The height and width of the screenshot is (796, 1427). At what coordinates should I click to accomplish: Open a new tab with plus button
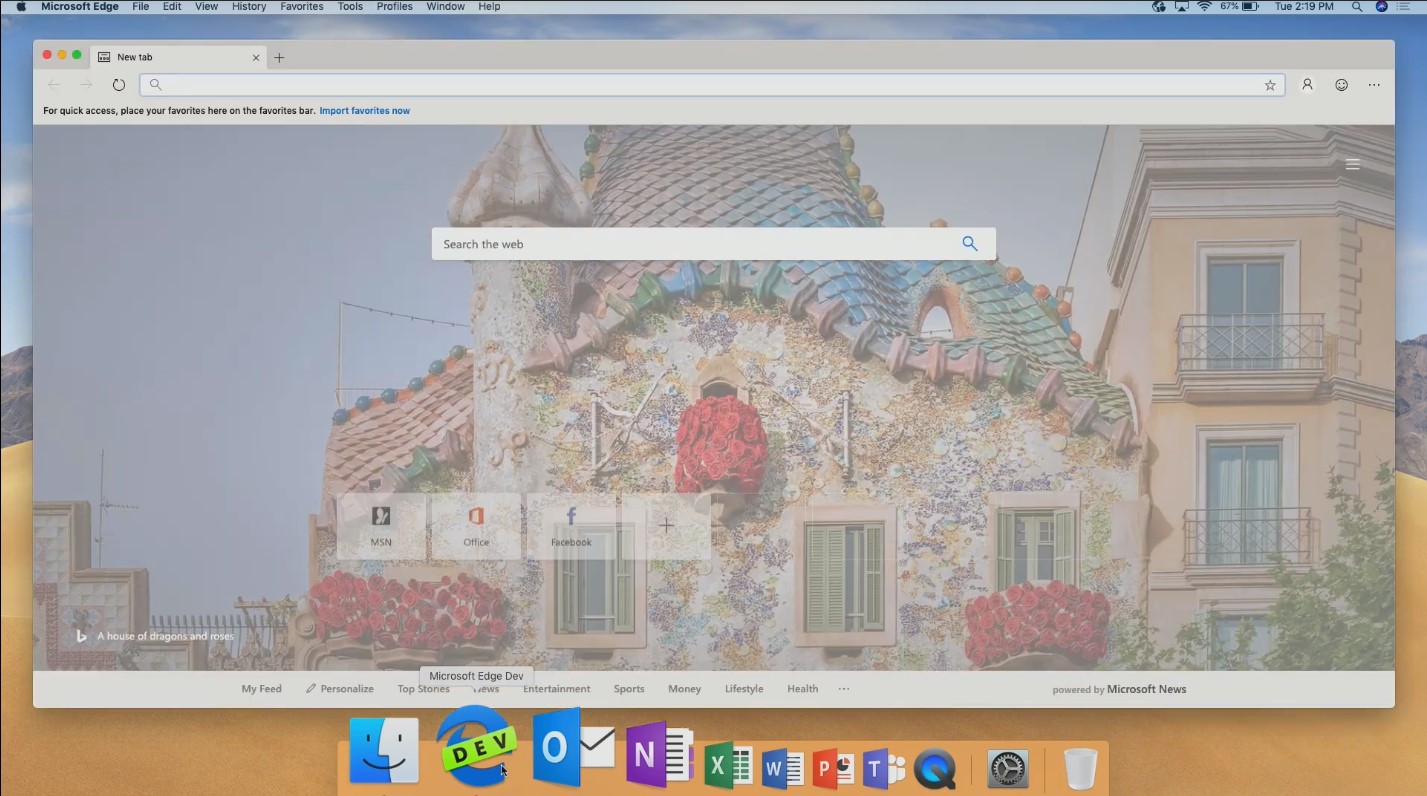point(279,57)
